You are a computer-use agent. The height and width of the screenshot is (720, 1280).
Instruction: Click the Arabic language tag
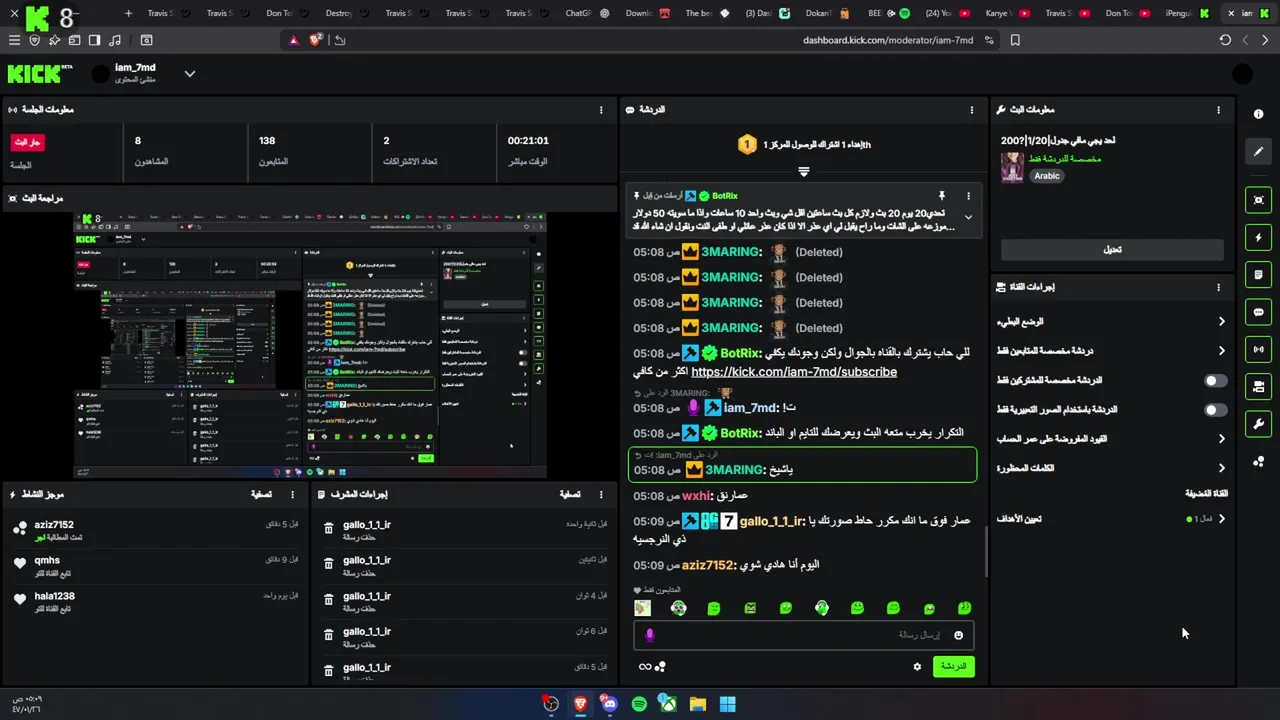coord(1047,176)
